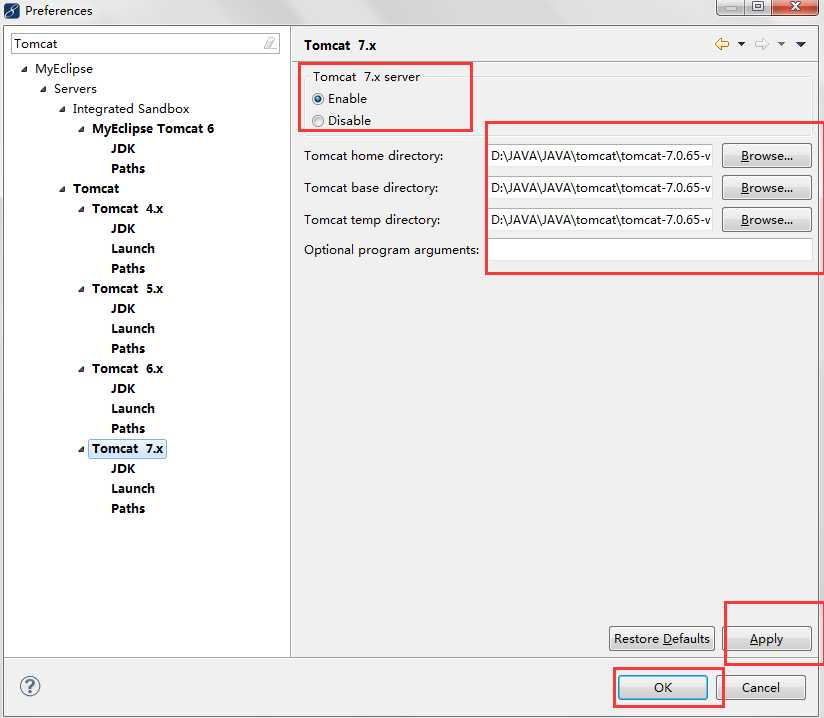Open the forward history dropdown arrow
The image size is (824, 718).
point(781,44)
